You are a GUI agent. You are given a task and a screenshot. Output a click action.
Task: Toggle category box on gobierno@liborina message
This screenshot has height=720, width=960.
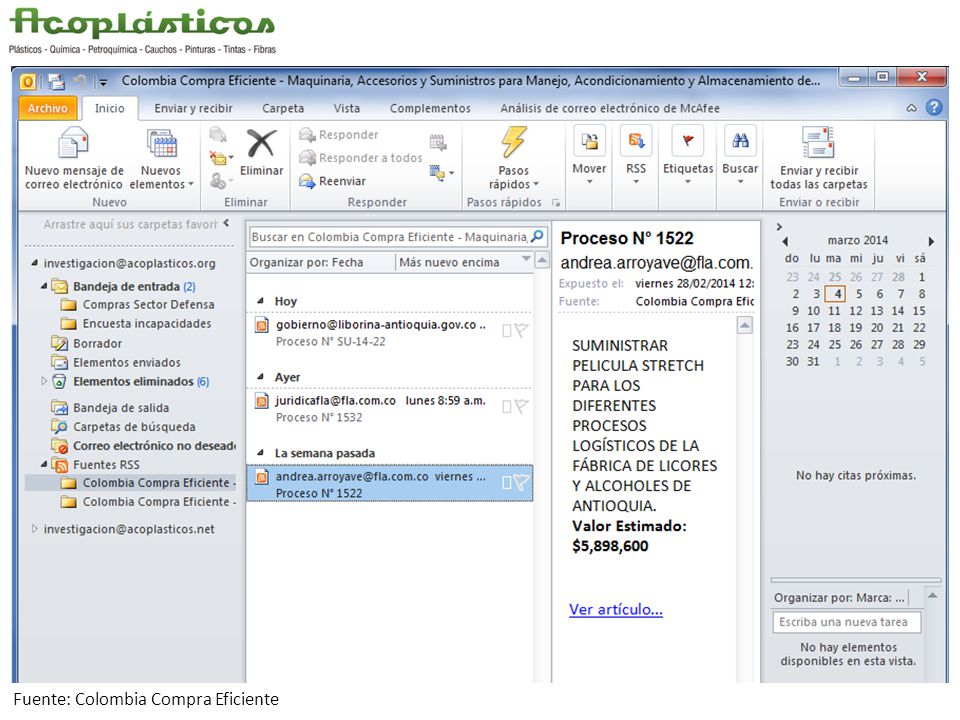(x=506, y=331)
